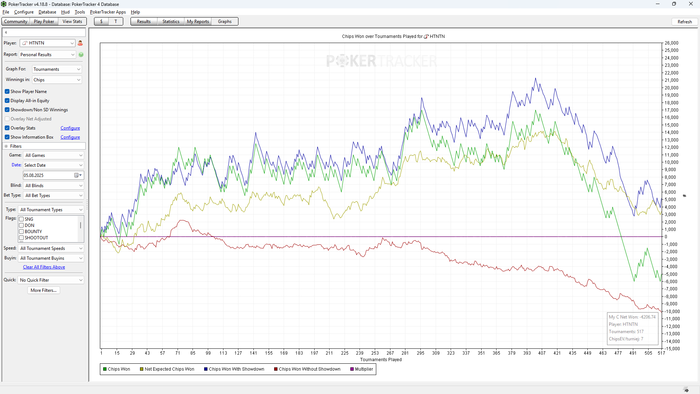Switch to cash games with the $ button

tap(101, 21)
